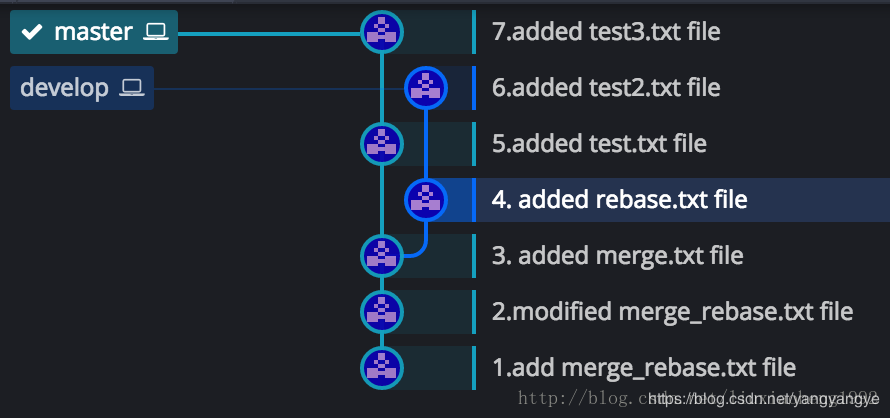Click avatar node for rebase.txt commit
Image resolution: width=890 pixels, height=418 pixels.
[x=425, y=200]
